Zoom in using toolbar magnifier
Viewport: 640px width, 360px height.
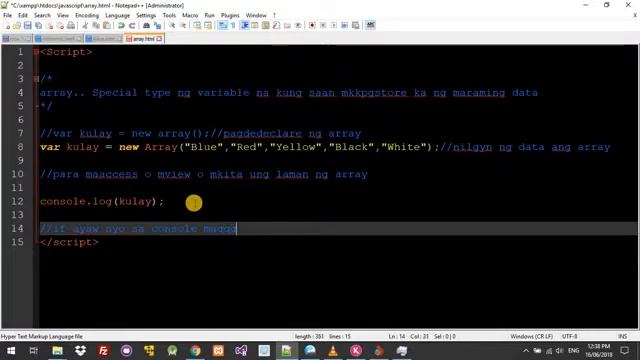[172, 25]
